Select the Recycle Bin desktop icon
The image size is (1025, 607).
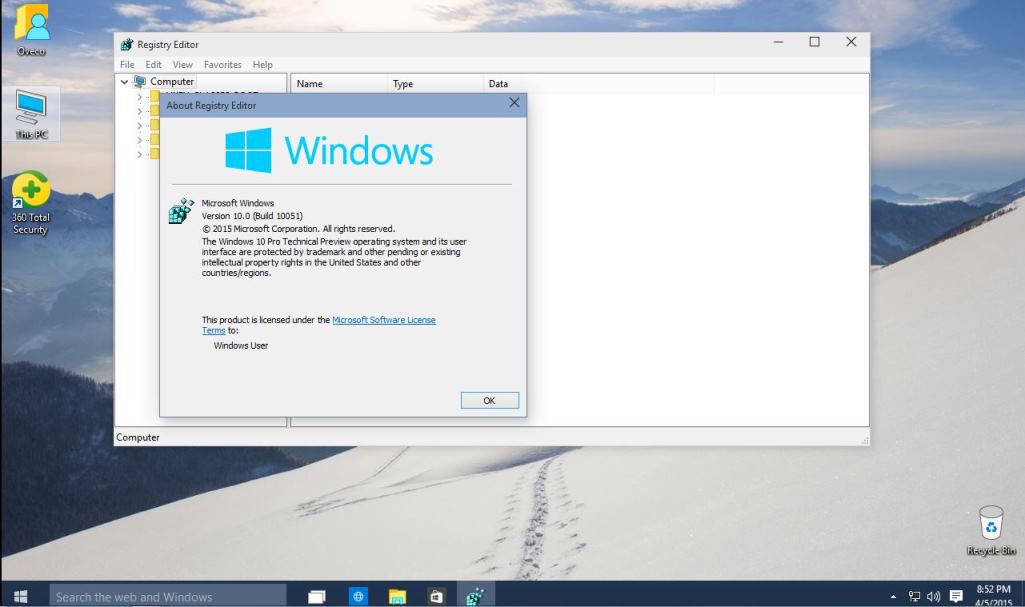(991, 531)
